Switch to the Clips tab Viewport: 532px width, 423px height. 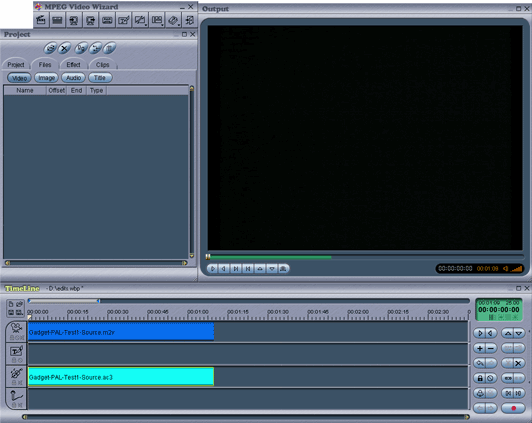click(102, 64)
